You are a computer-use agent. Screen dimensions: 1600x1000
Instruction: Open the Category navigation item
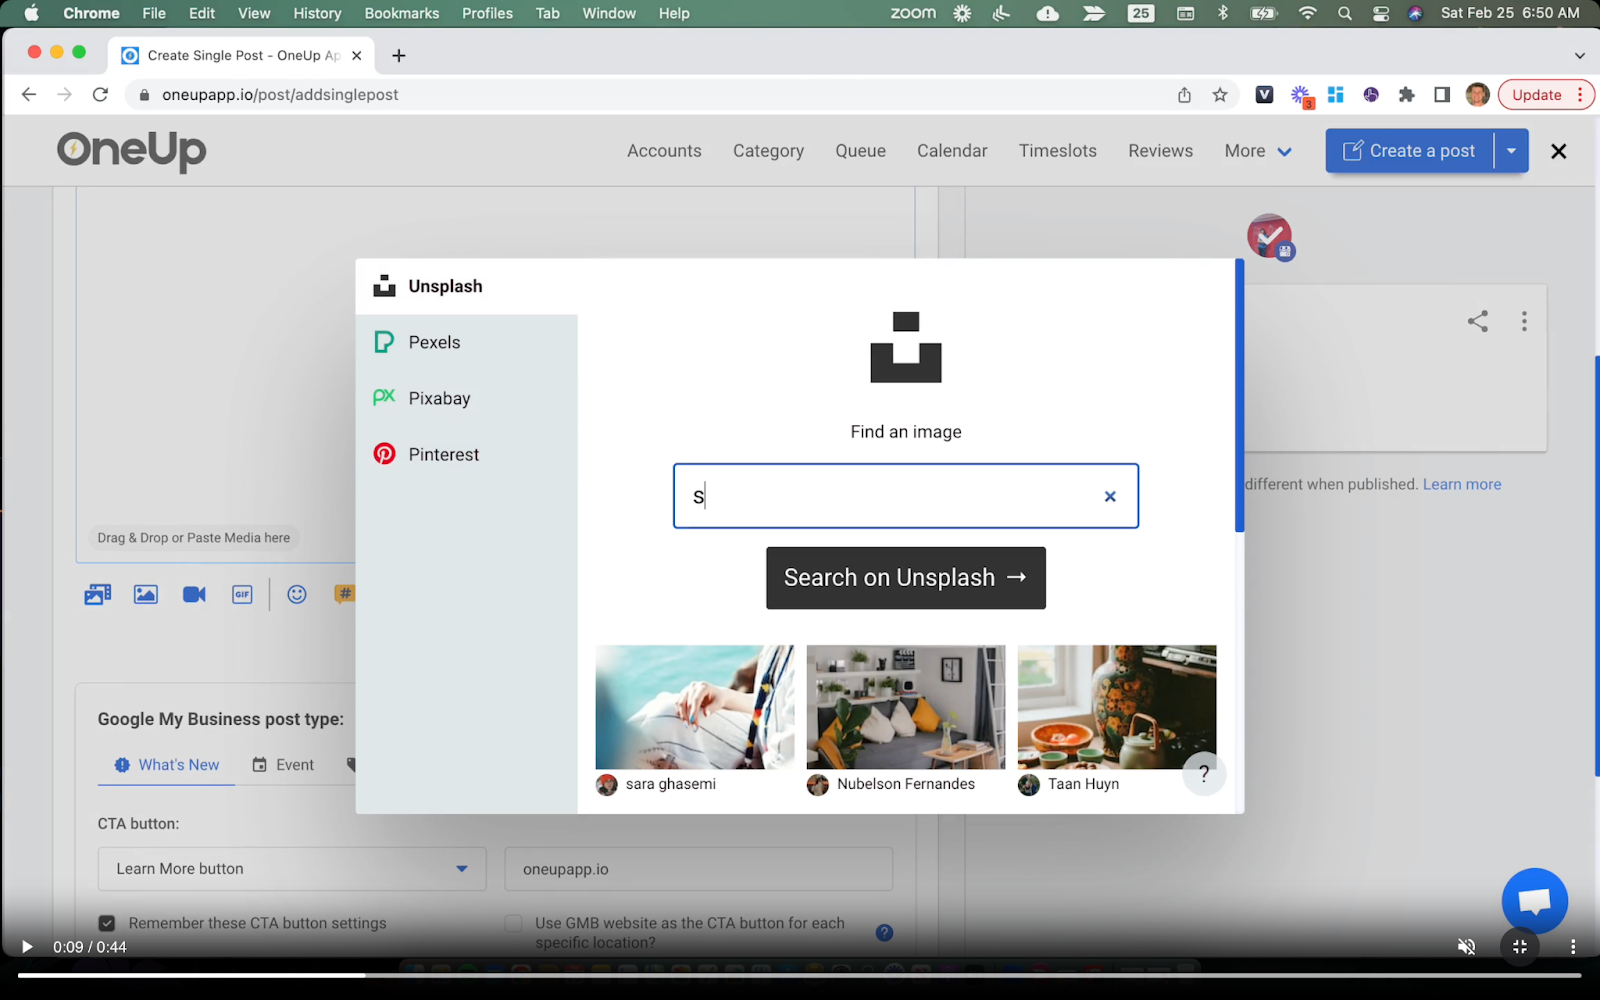click(768, 151)
